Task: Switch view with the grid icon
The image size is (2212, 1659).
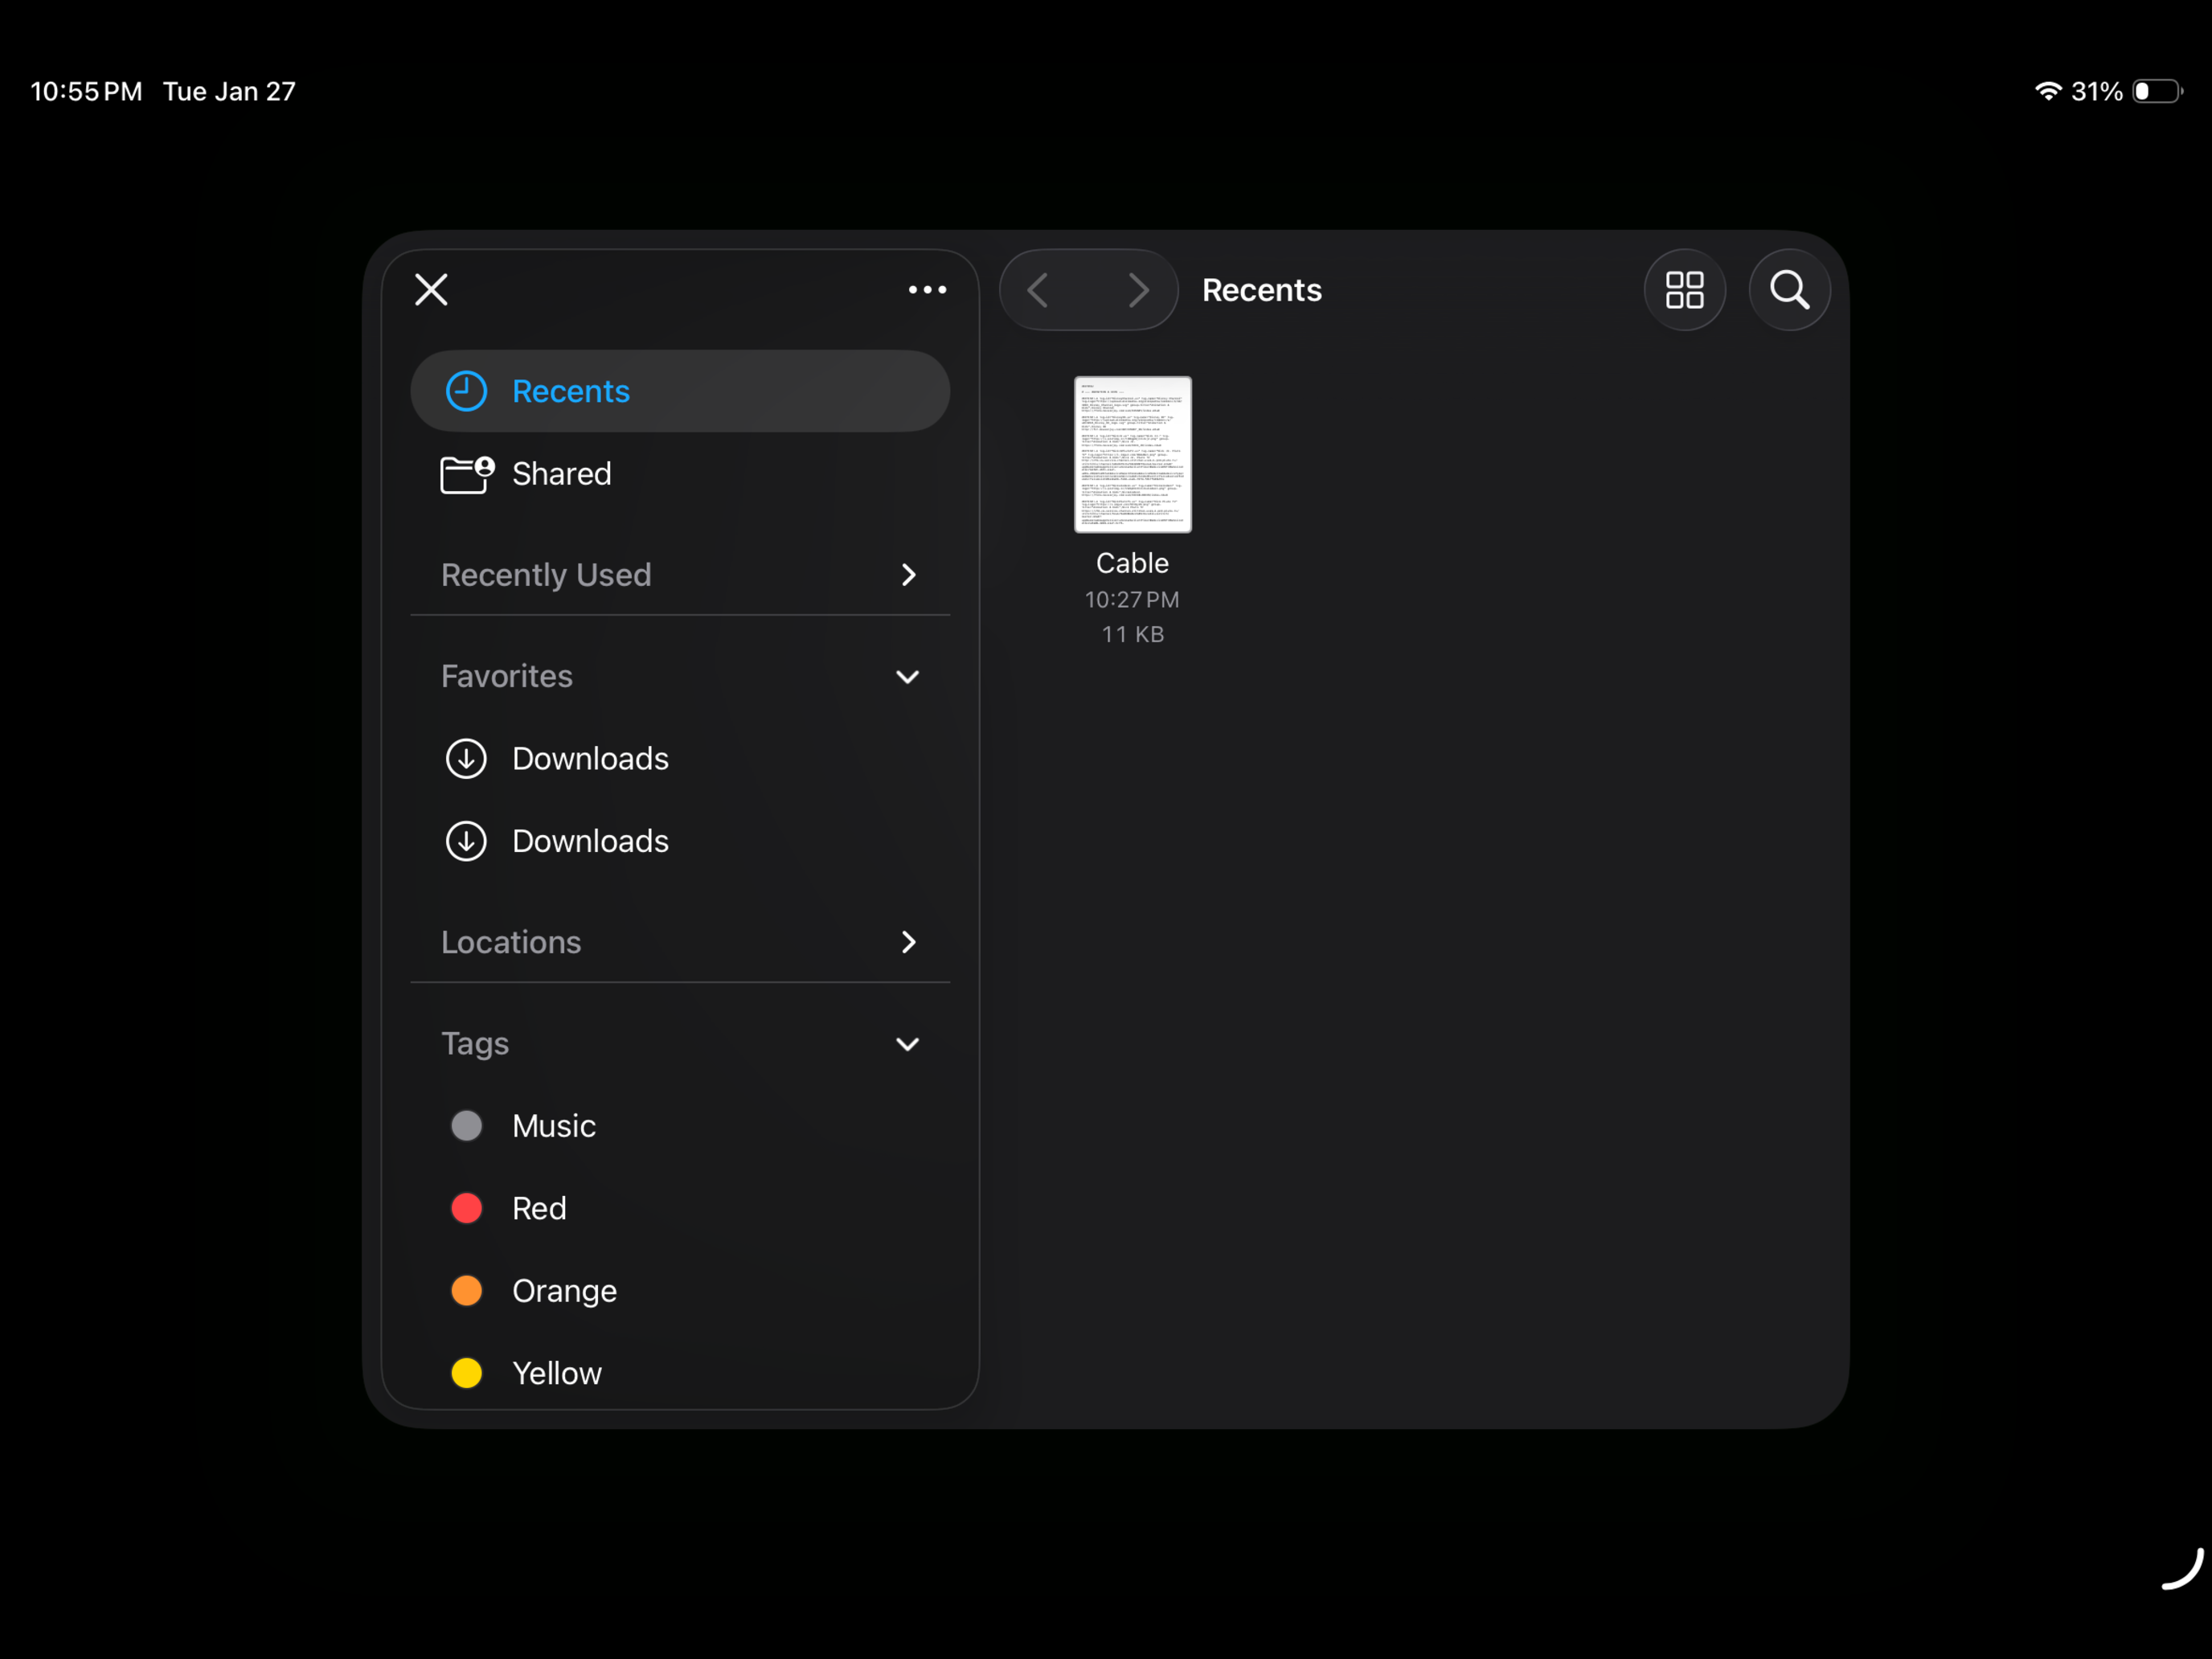Action: (x=1684, y=290)
